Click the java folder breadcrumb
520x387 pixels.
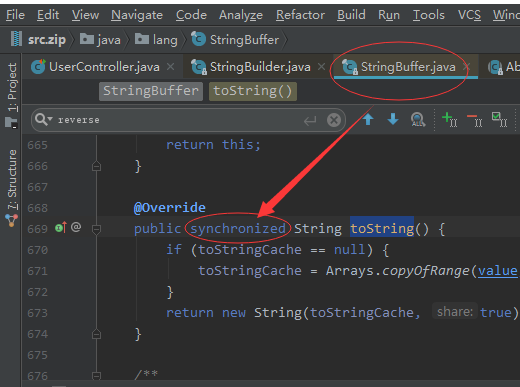100,40
